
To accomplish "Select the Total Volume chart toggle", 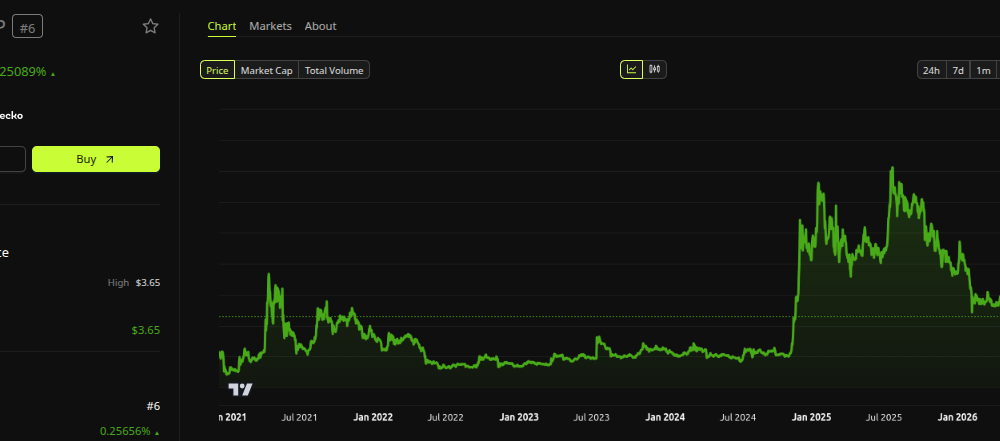I will coord(334,70).
